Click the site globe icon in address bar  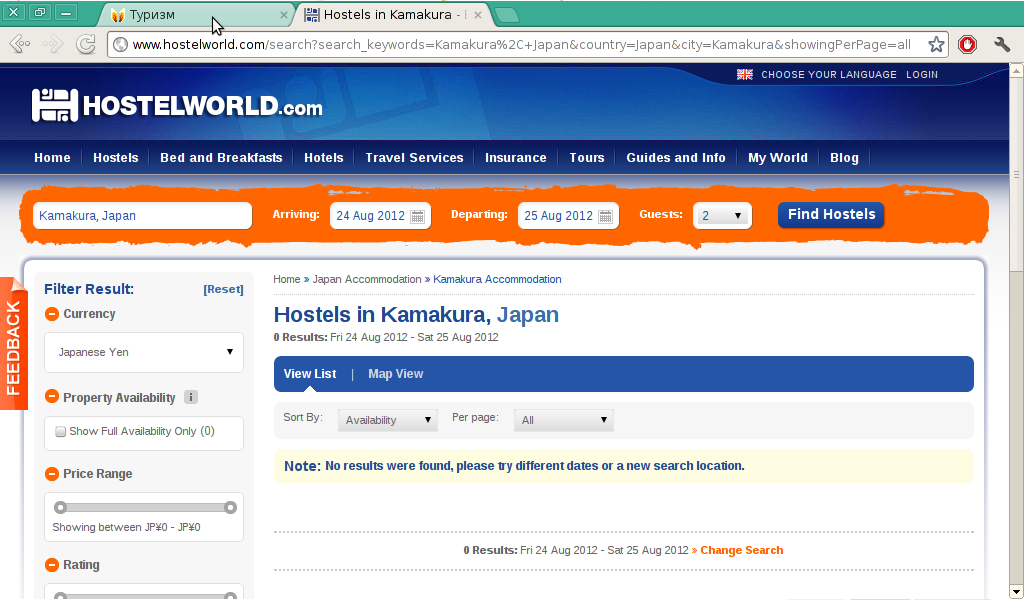pyautogui.click(x=120, y=44)
